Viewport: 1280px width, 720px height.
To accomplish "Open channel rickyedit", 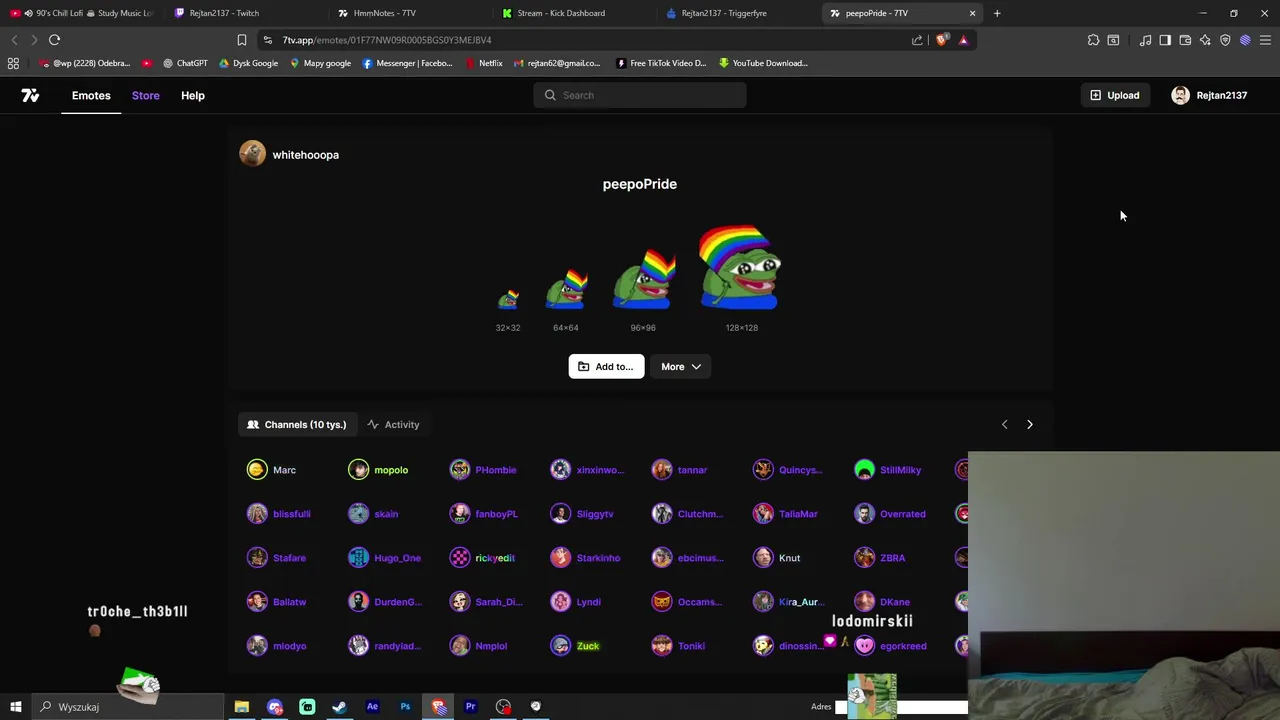I will point(482,558).
